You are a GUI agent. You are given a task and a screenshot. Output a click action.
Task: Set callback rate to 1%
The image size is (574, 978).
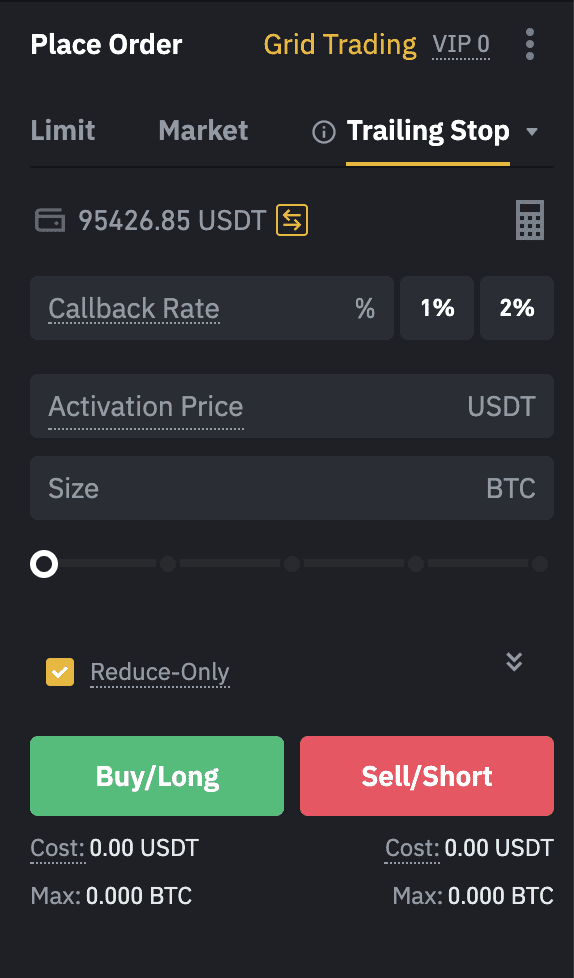(437, 308)
